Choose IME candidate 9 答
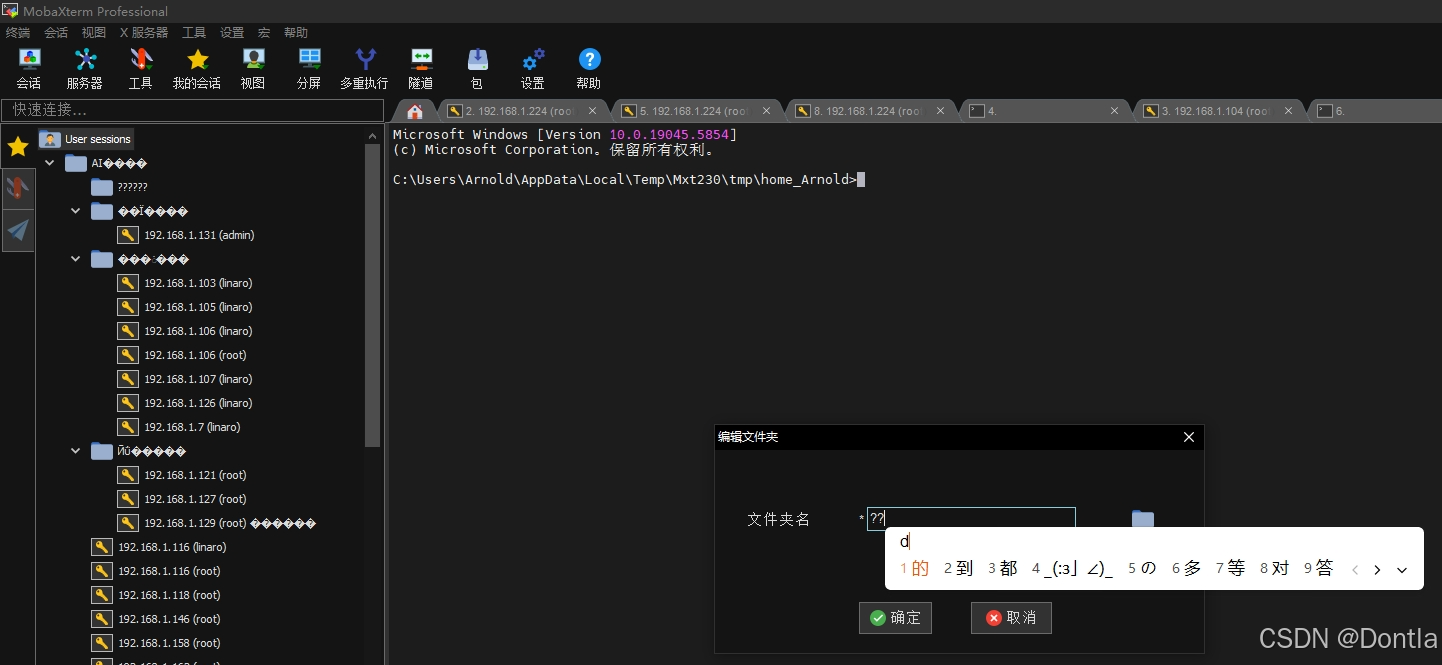 tap(1318, 569)
